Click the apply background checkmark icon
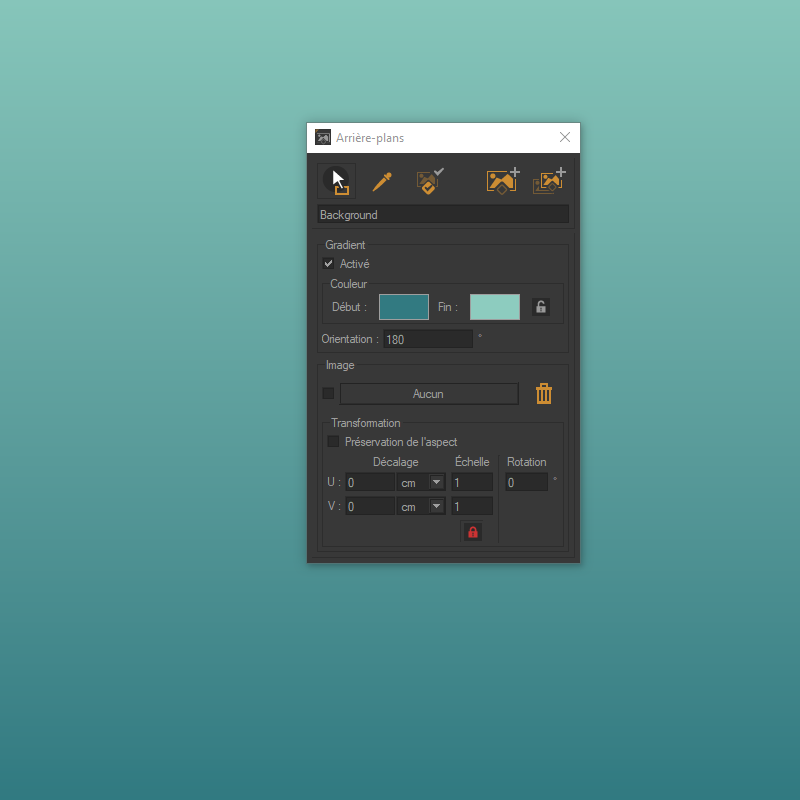The width and height of the screenshot is (800, 800). pos(430,181)
